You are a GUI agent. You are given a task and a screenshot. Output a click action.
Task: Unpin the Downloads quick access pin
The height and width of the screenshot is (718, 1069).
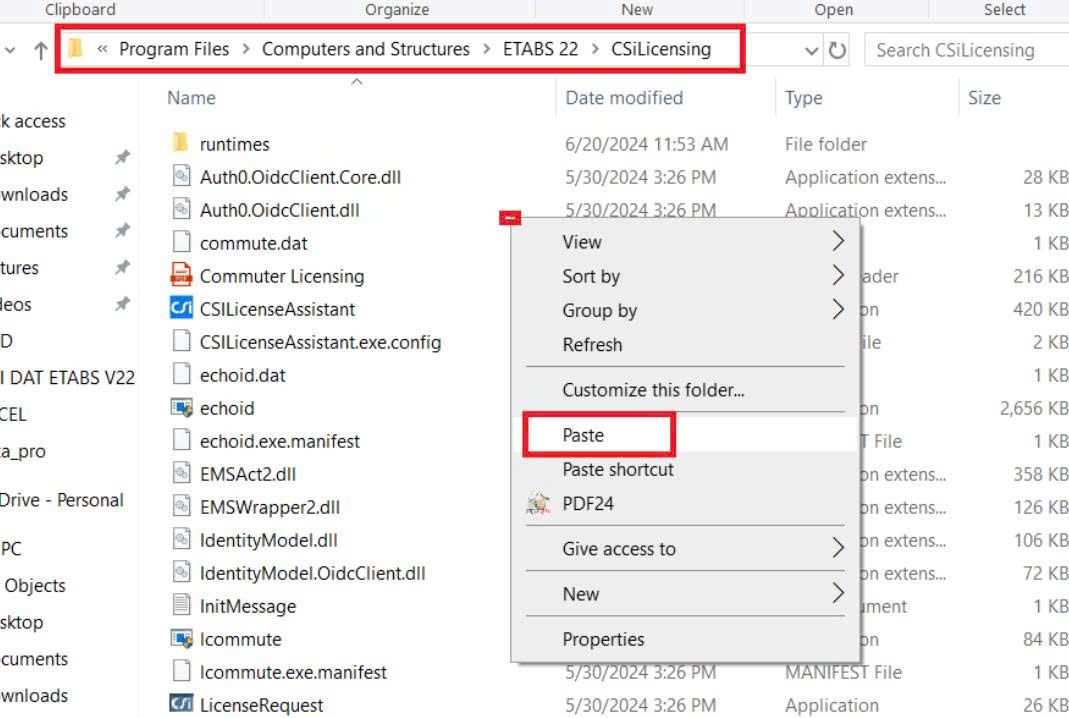pos(122,194)
